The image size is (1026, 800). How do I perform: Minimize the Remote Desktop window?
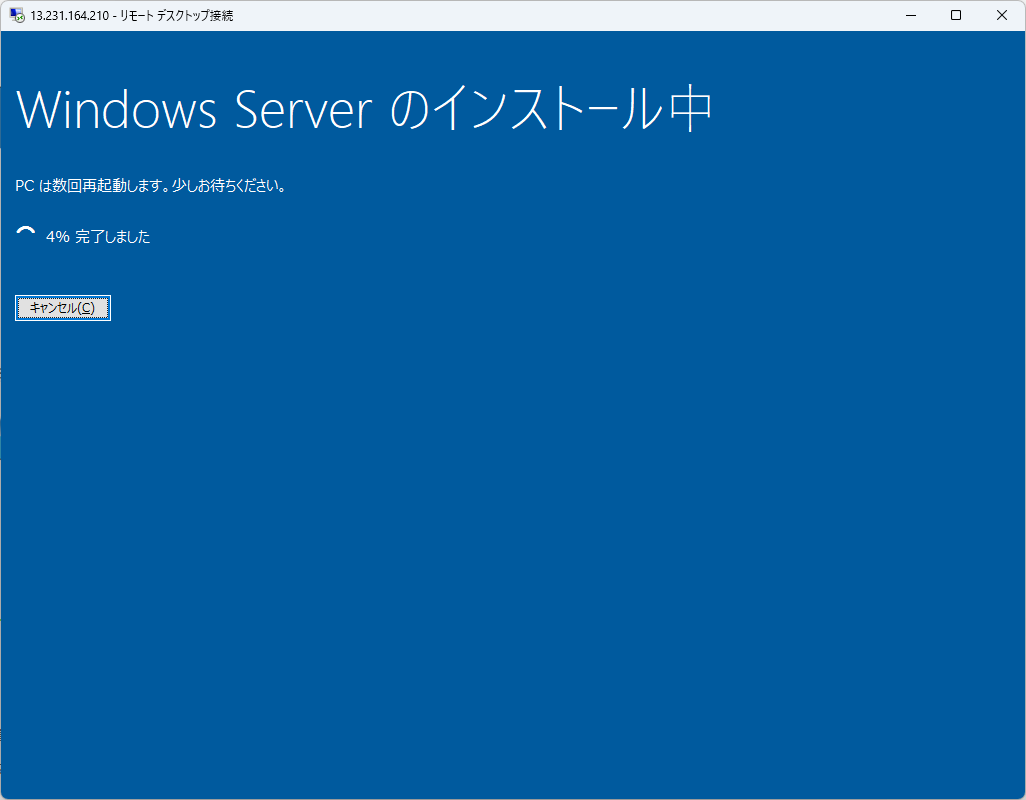tap(910, 15)
